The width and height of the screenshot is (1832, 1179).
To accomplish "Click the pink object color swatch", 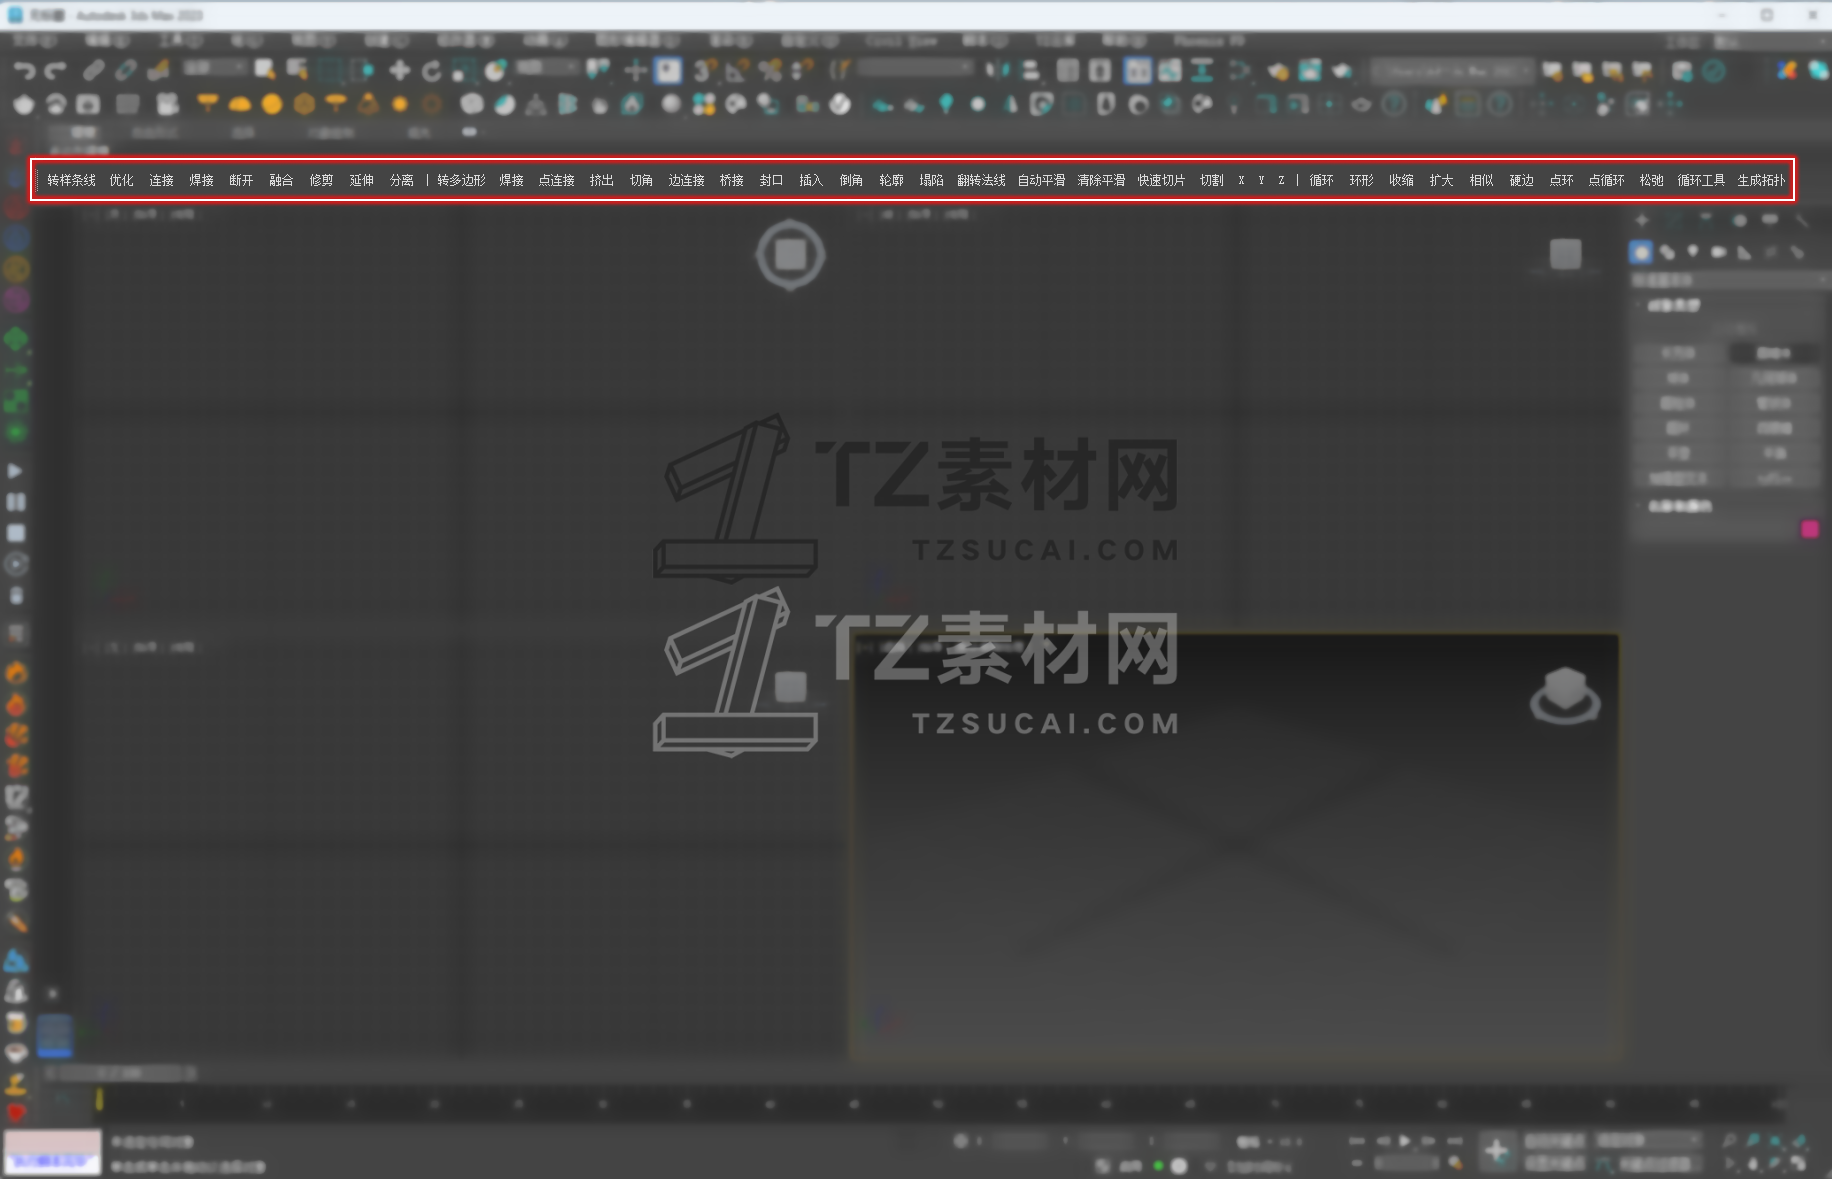I will (x=1810, y=529).
